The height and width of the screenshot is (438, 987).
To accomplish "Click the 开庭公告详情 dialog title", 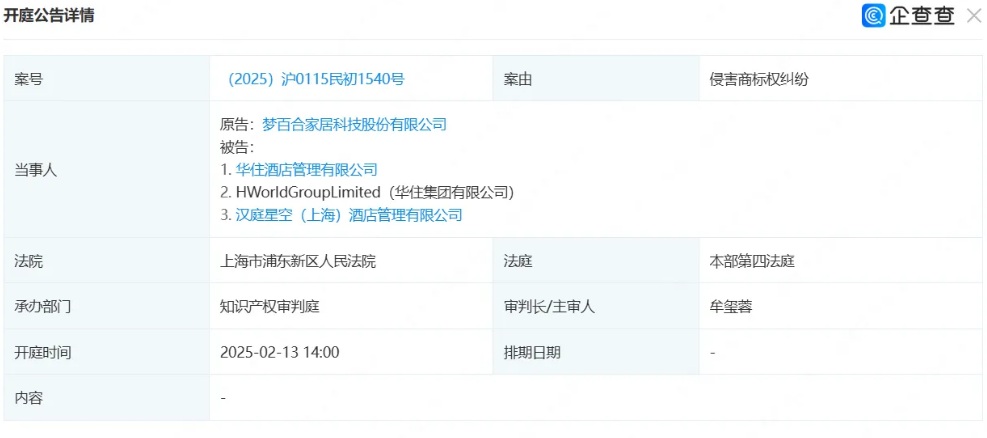I will click(x=49, y=16).
